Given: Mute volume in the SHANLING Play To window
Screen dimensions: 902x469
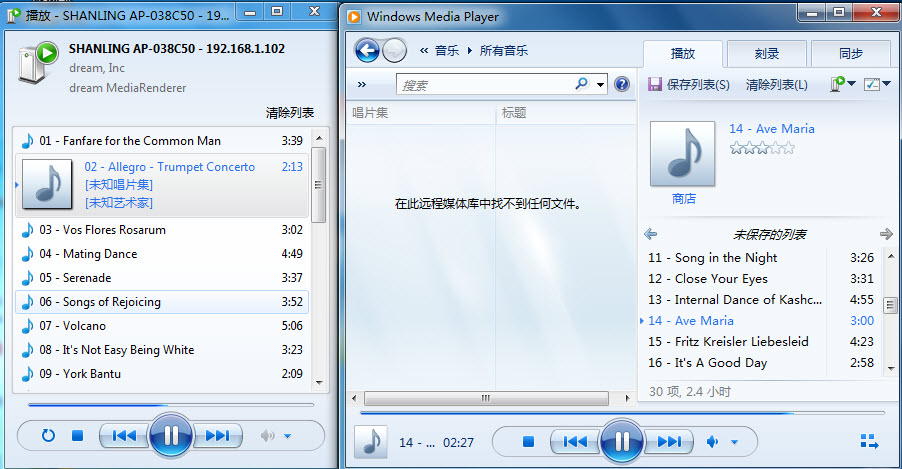Looking at the screenshot, I should pyautogui.click(x=267, y=436).
